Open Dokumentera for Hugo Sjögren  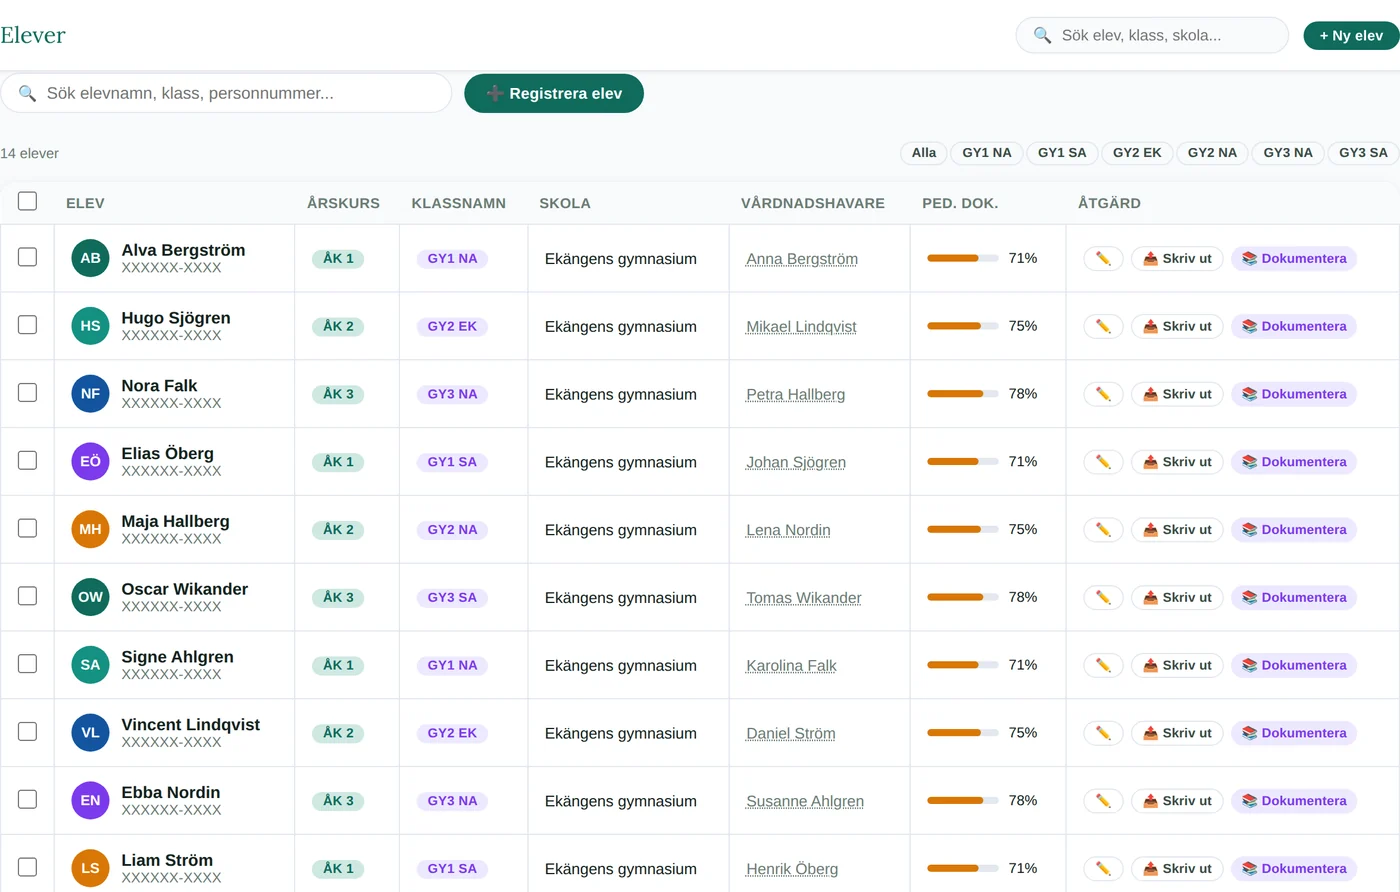click(1294, 327)
